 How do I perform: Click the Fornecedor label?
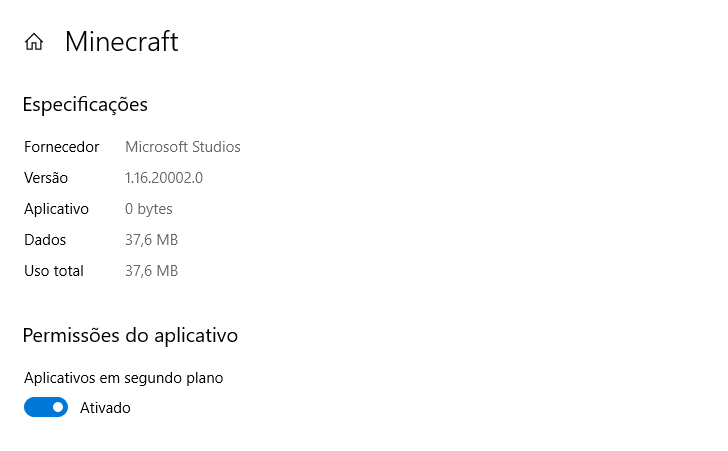pyautogui.click(x=61, y=147)
